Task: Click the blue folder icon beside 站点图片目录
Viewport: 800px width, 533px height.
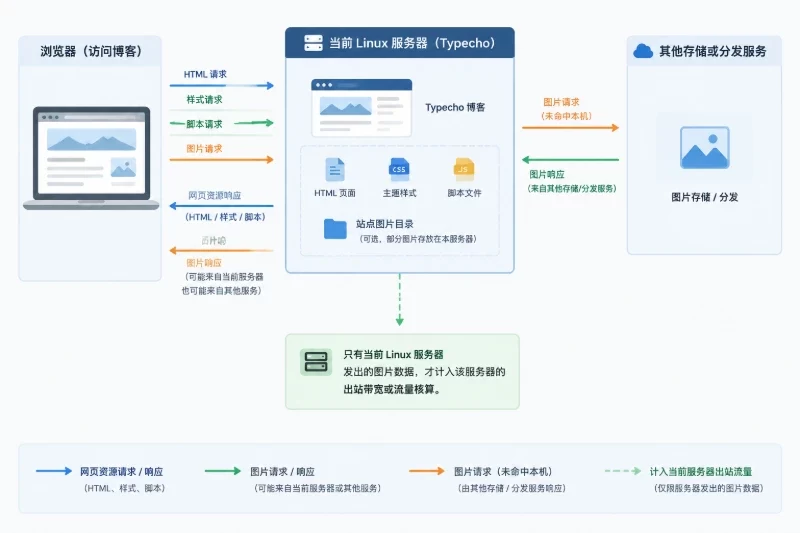Action: point(335,229)
